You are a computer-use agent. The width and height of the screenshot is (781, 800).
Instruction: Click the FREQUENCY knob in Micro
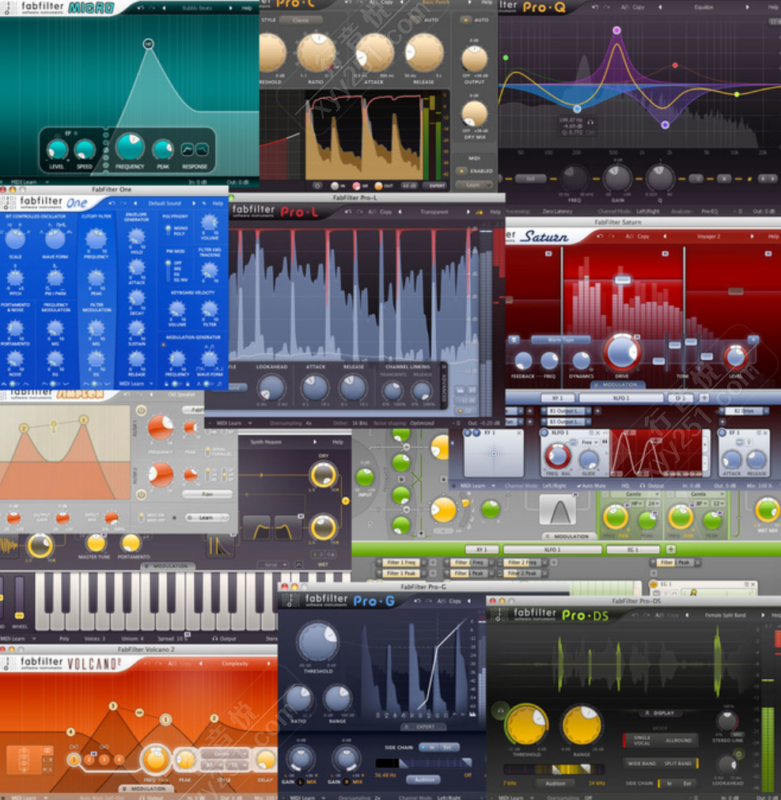(x=130, y=147)
